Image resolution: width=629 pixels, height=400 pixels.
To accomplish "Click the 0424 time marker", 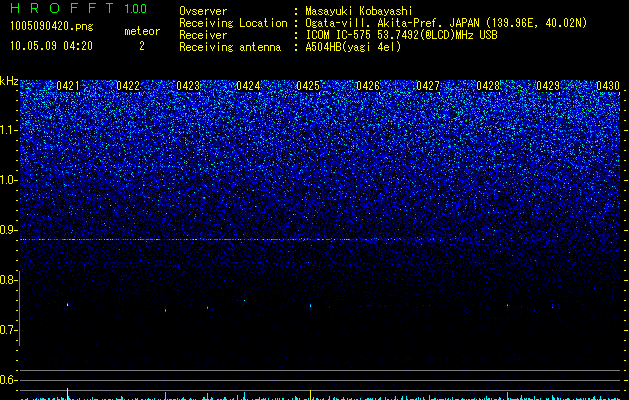I will click(x=248, y=86).
